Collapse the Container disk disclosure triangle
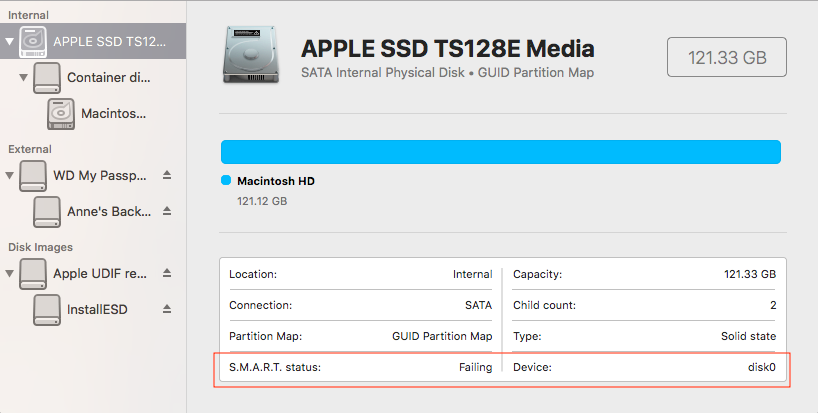The height and width of the screenshot is (413, 818). click(23, 77)
